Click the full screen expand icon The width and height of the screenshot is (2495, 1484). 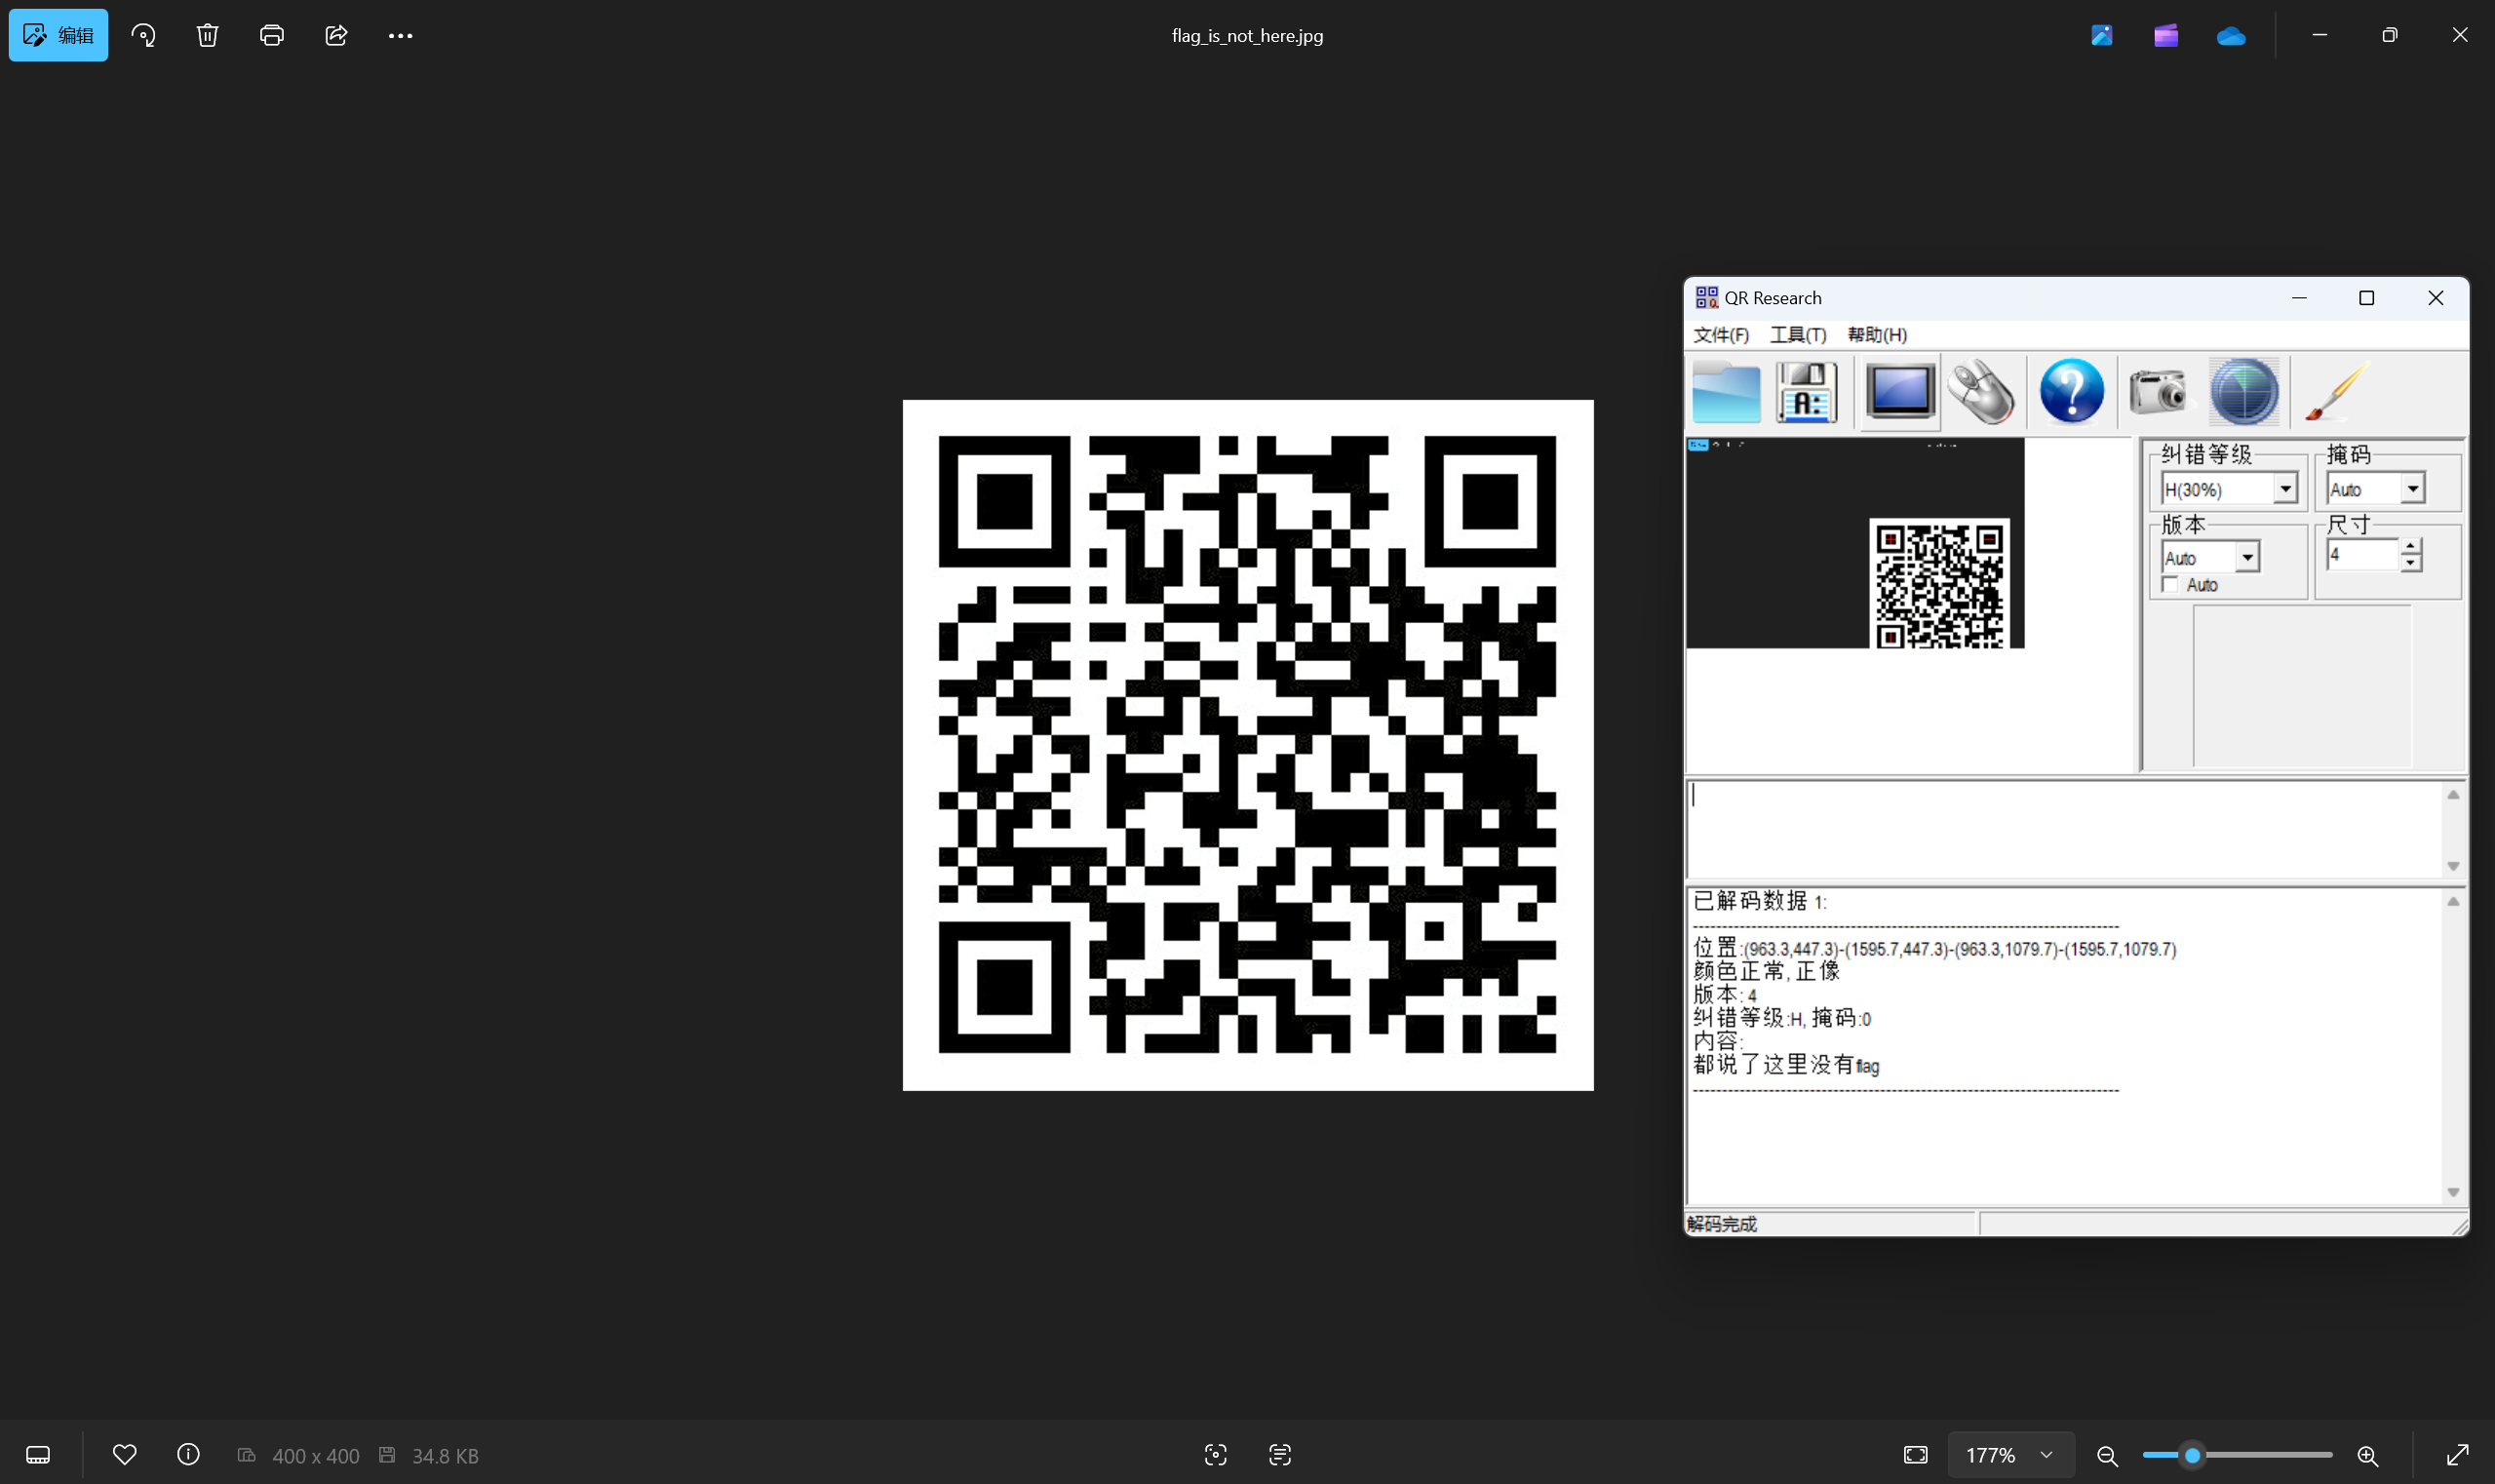click(2457, 1454)
